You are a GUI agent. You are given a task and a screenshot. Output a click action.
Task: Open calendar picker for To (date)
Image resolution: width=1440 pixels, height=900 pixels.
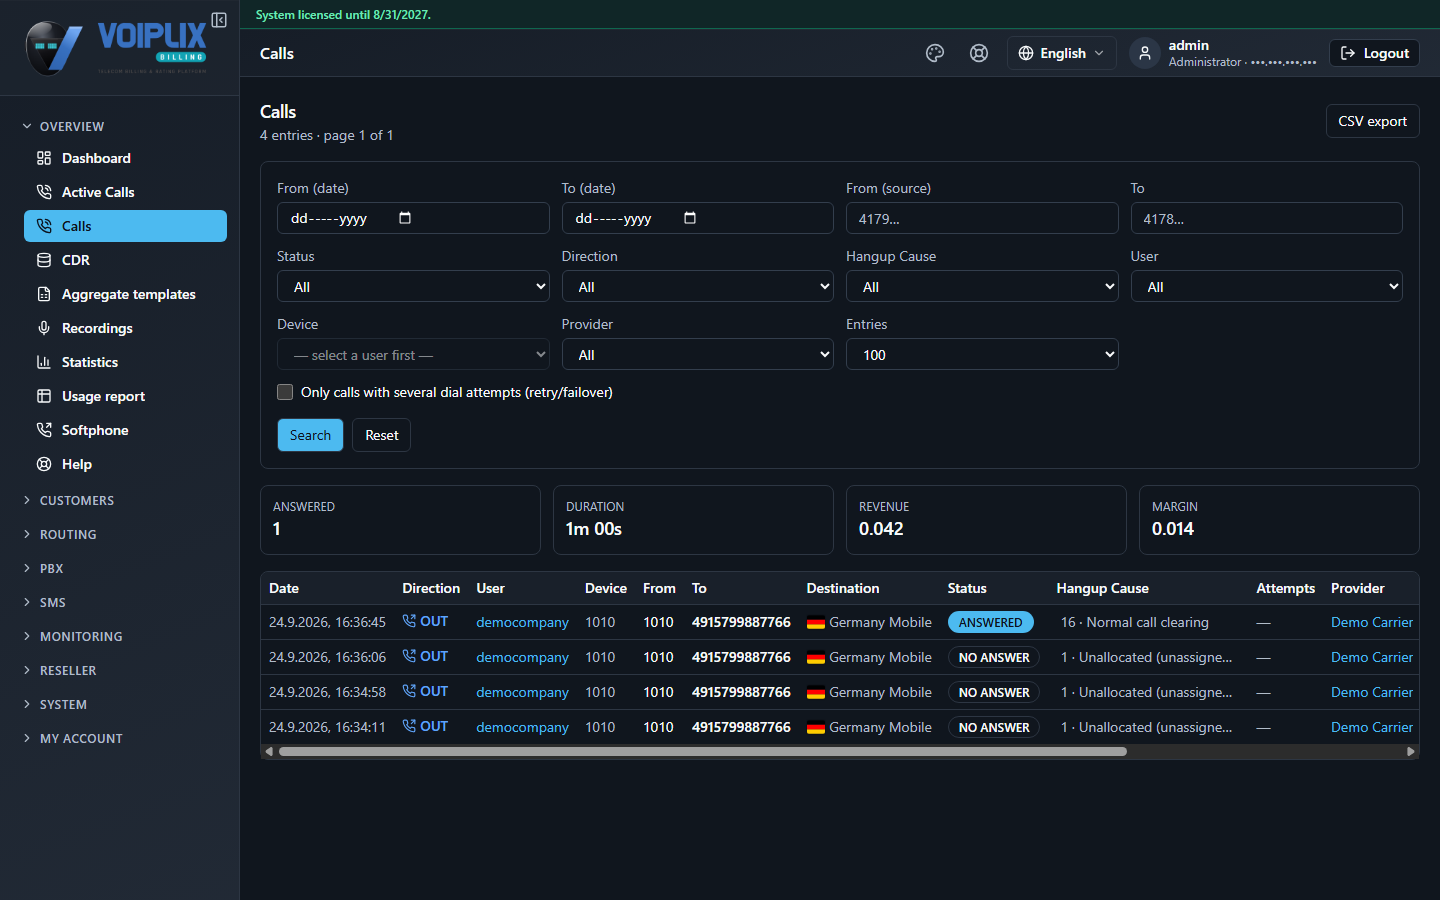(690, 218)
